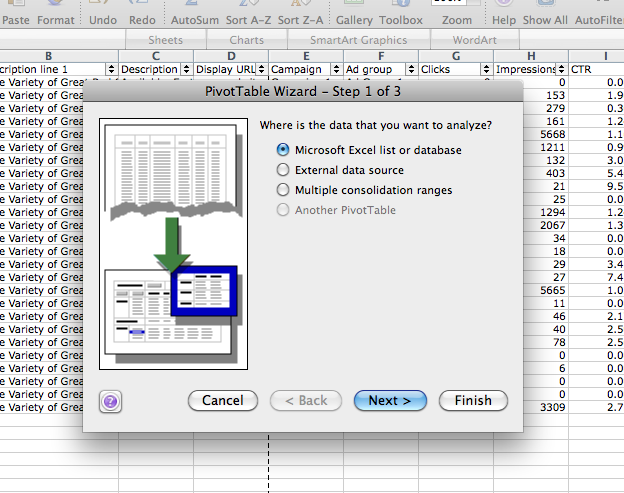
Task: Select column I header
Action: click(597, 56)
